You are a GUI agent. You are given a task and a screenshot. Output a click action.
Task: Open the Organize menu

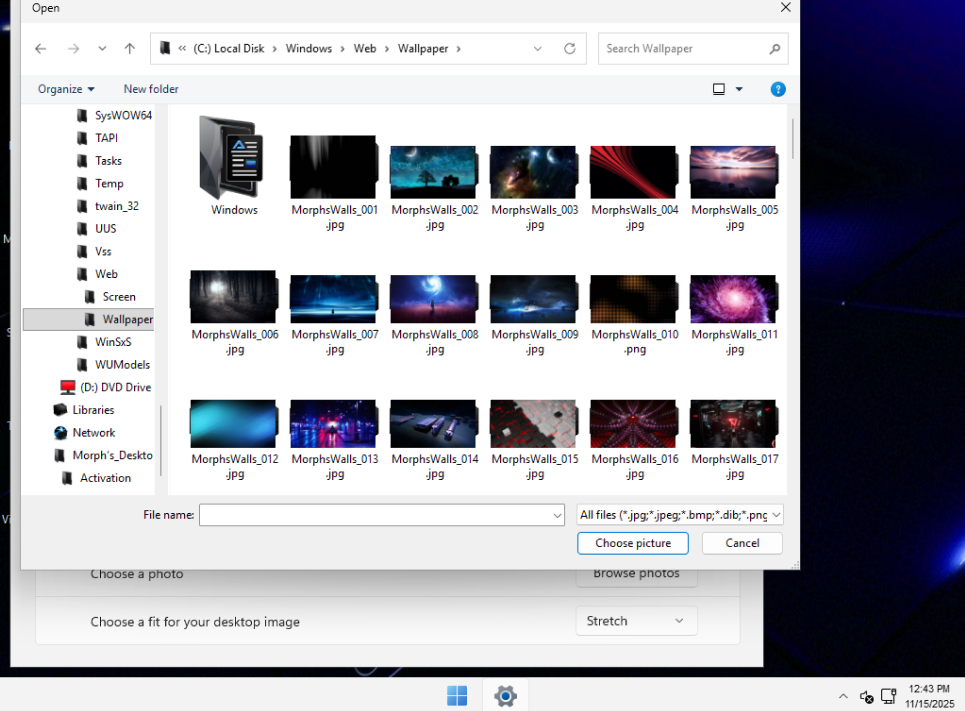click(x=66, y=89)
